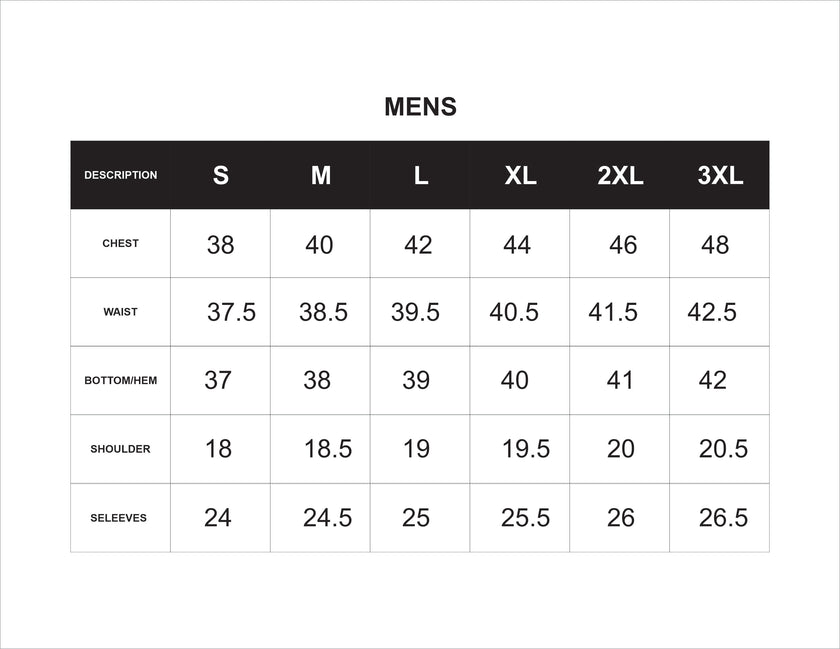
Task: Click the SHOULDER row label
Action: pyautogui.click(x=120, y=449)
